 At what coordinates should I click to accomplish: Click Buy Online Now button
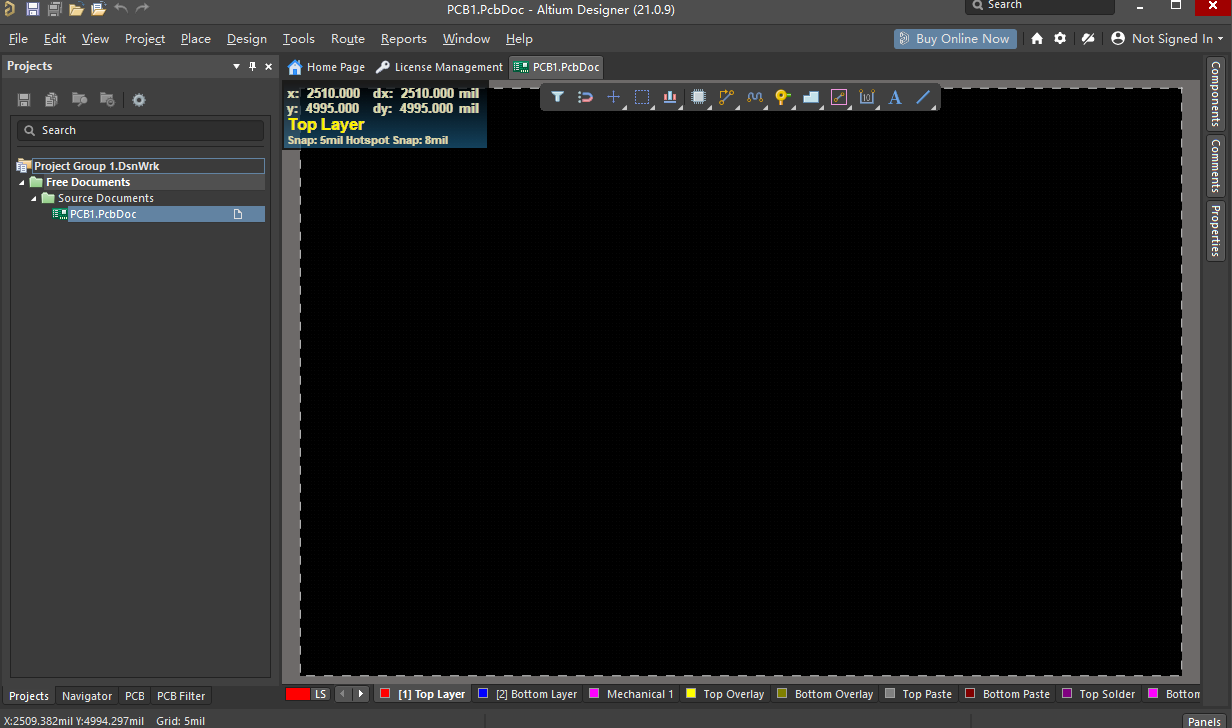click(x=955, y=38)
